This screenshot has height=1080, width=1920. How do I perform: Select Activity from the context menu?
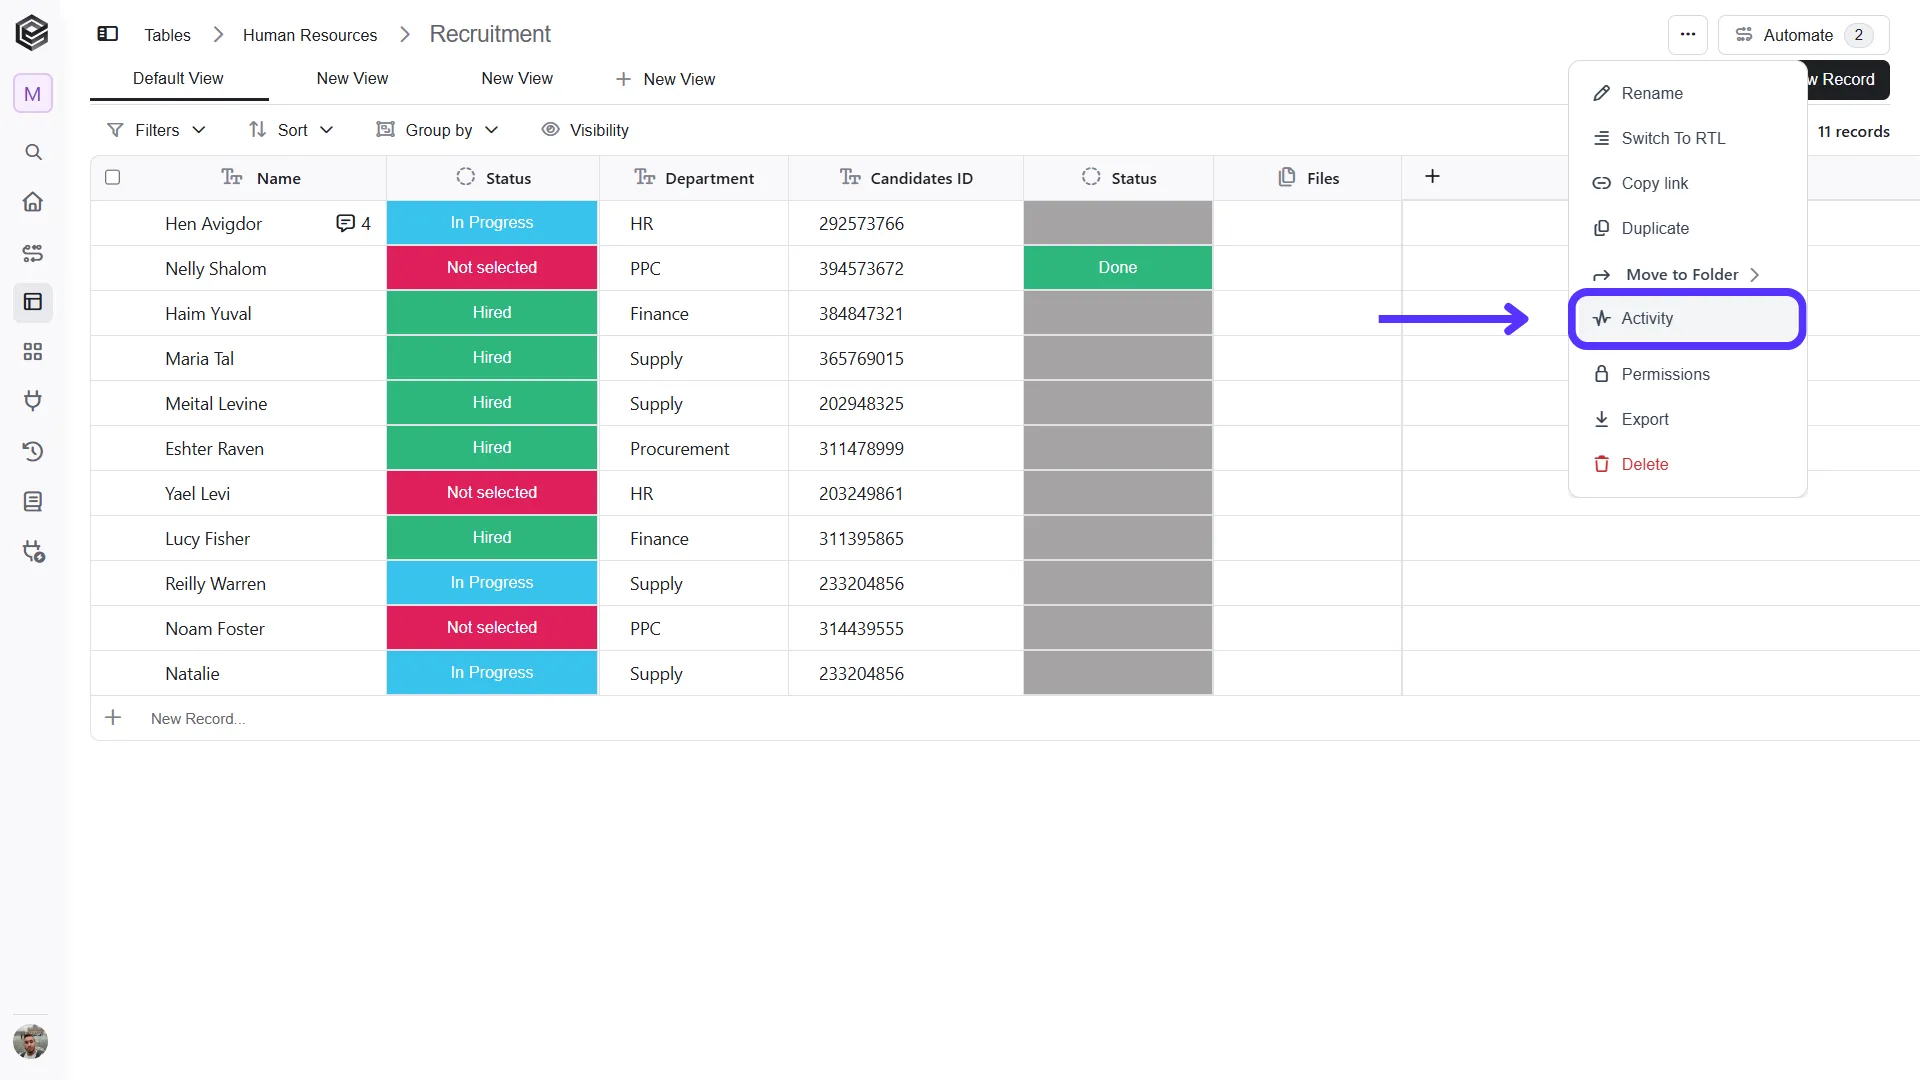click(1687, 318)
